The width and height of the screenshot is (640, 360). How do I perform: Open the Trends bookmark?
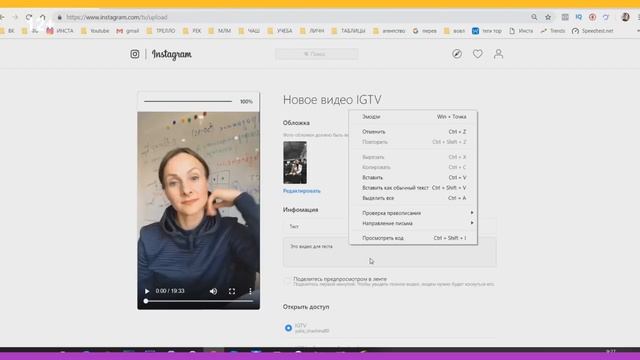pos(553,31)
